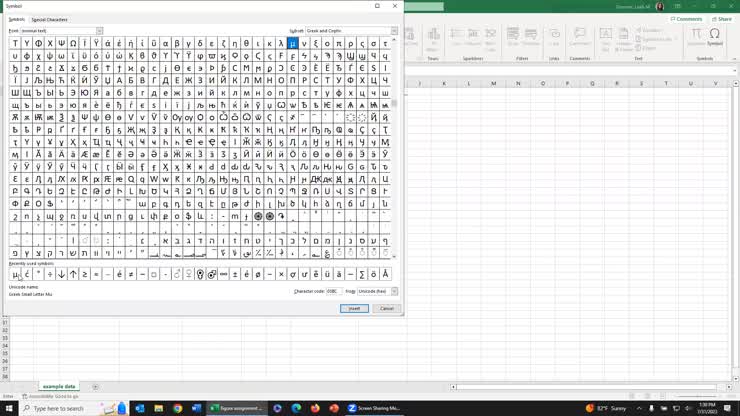Select the 'example data' sheet tab
Image resolution: width=740 pixels, height=416 pixels.
pyautogui.click(x=59, y=386)
